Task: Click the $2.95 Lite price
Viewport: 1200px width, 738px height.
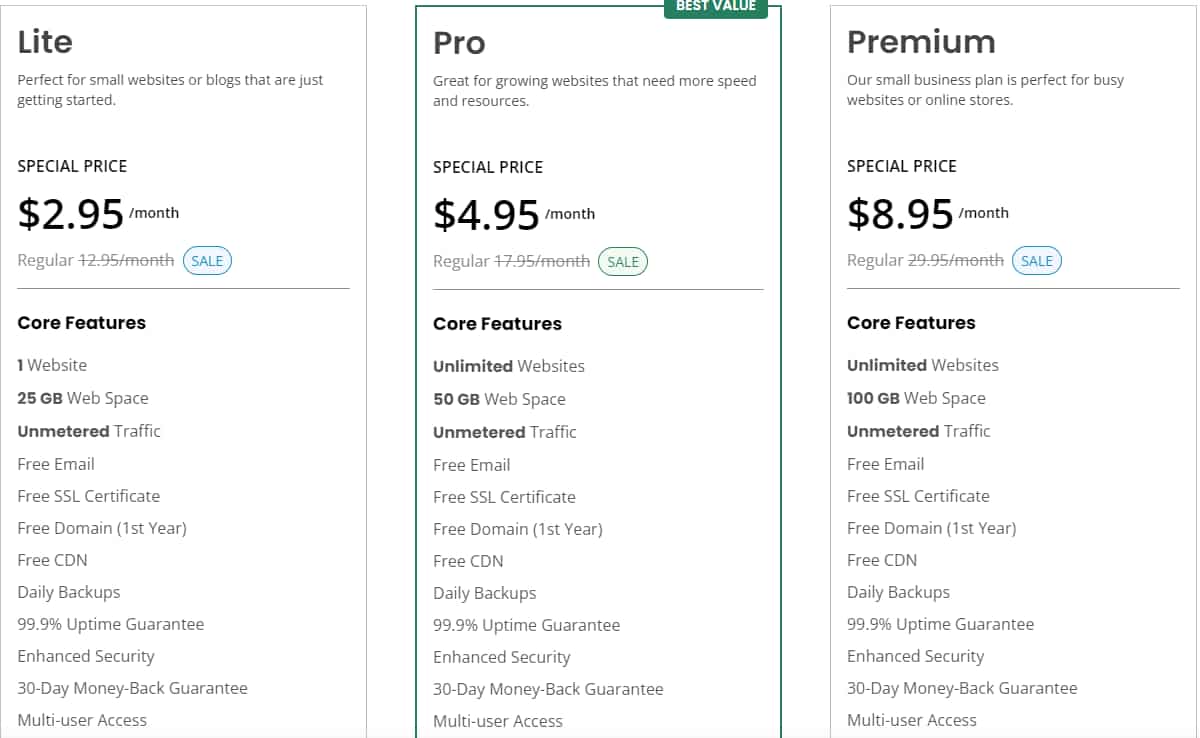Action: point(70,214)
